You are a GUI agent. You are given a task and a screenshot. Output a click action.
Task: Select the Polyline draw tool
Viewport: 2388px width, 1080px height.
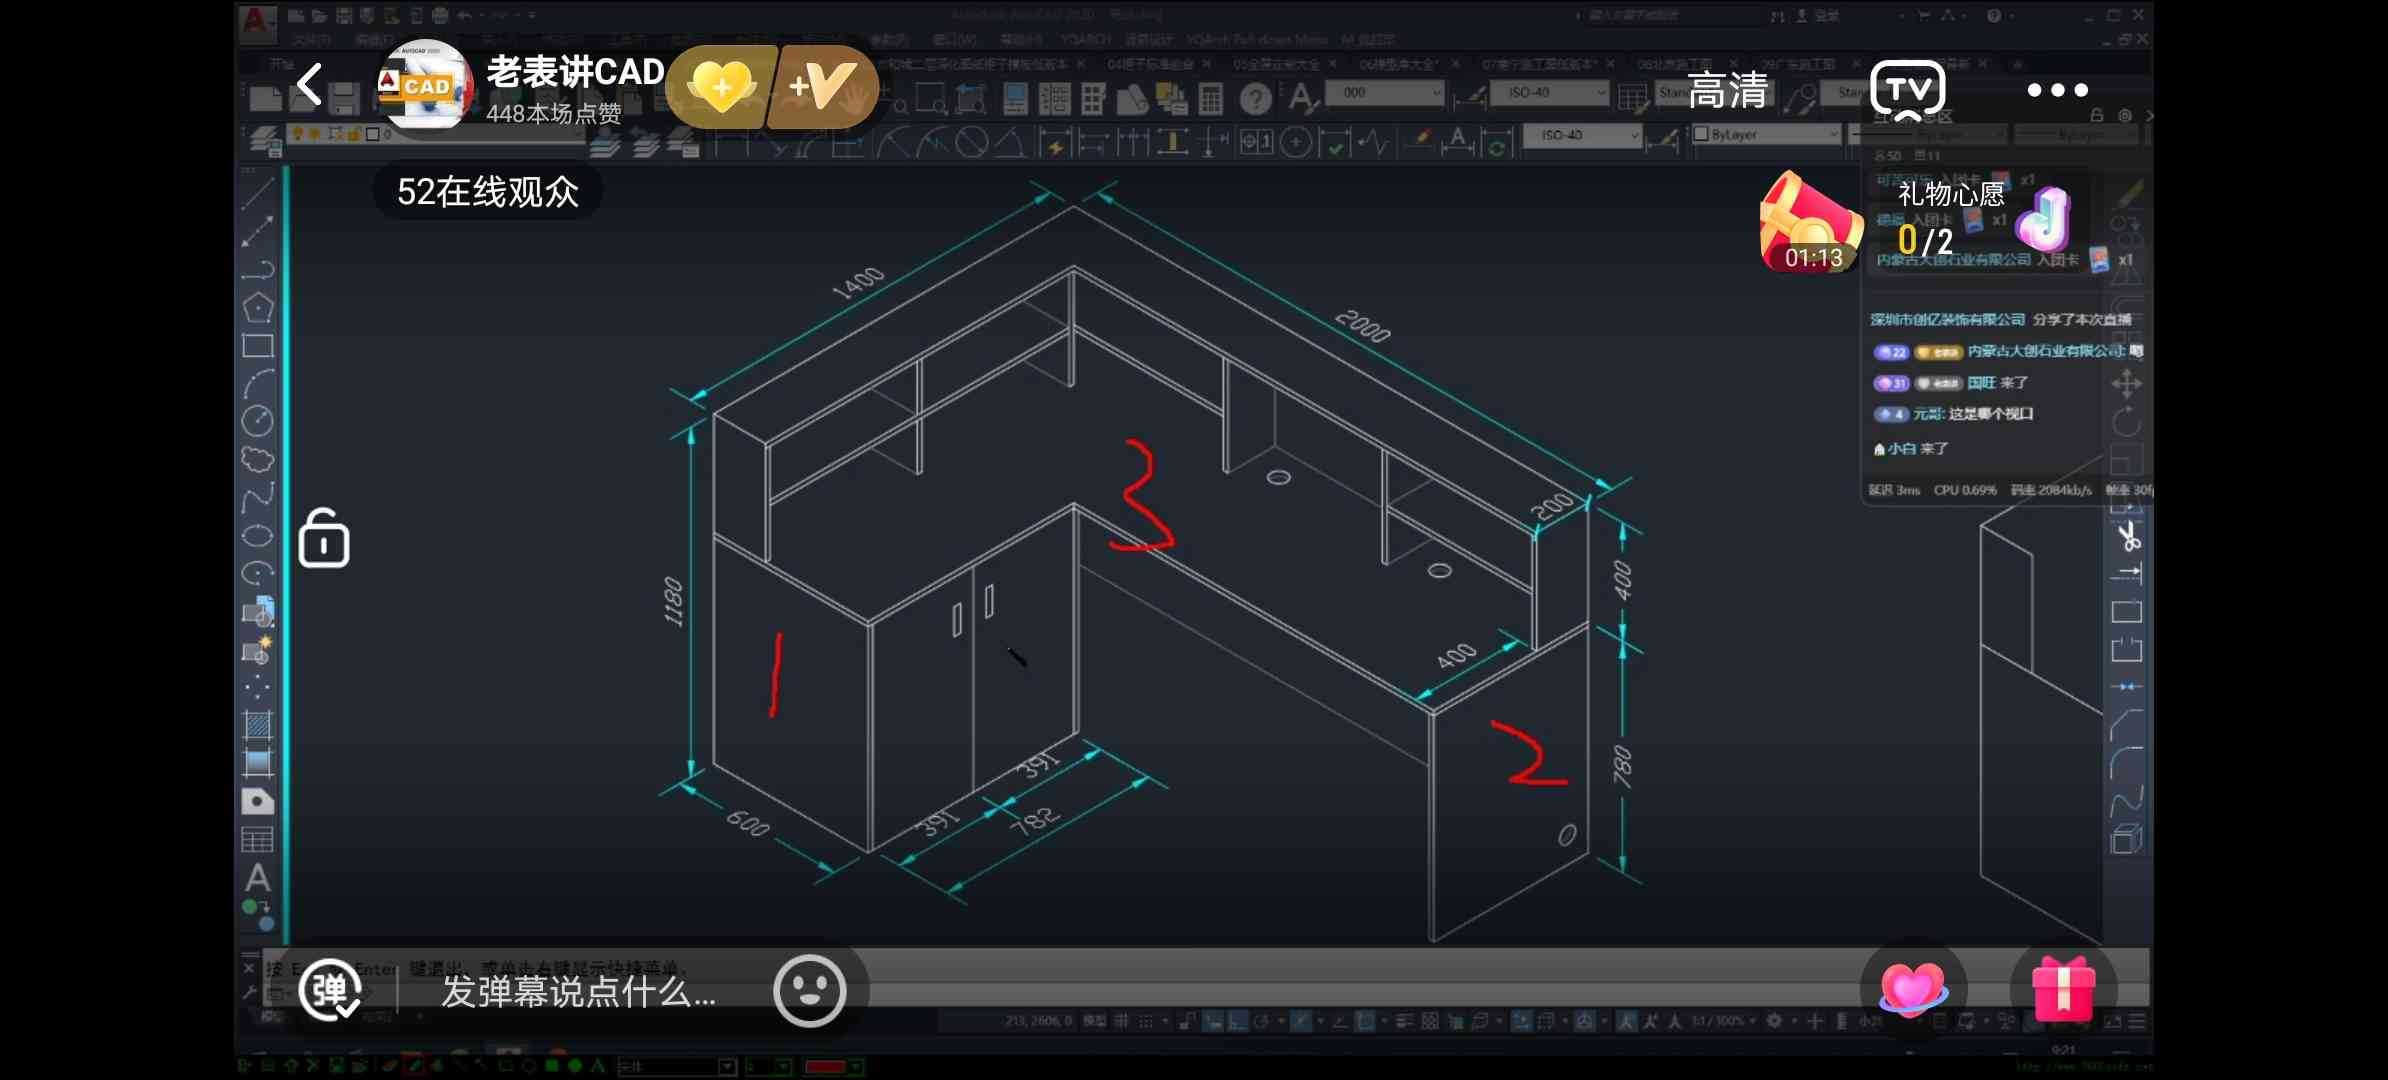click(257, 270)
